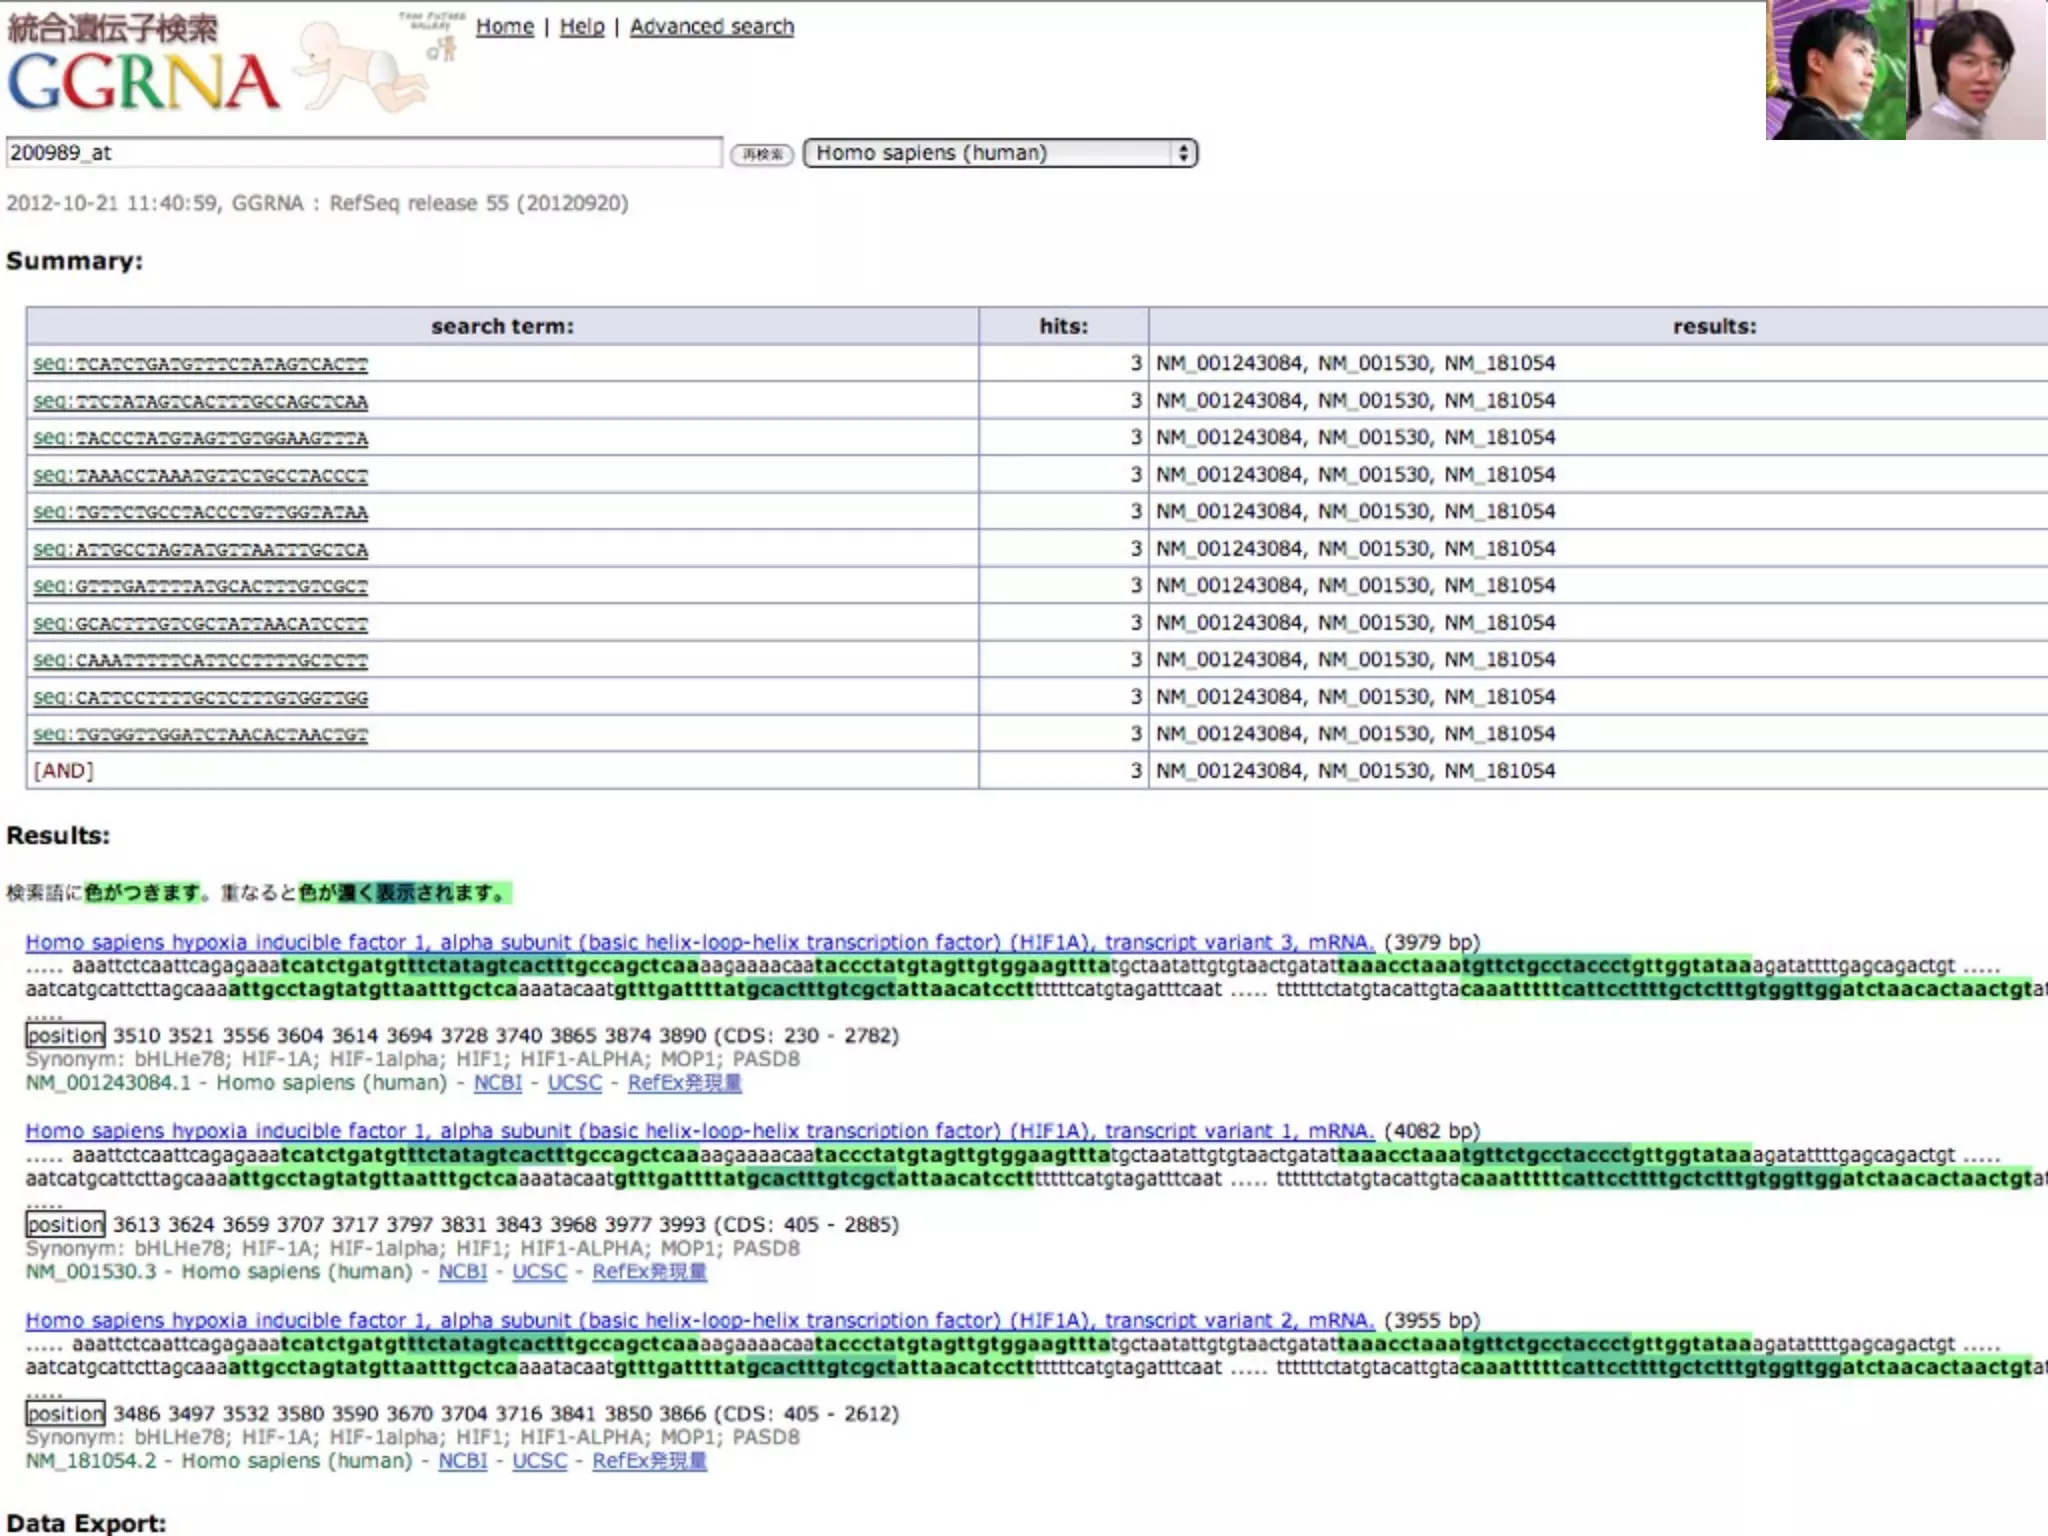This screenshot has width=2048, height=1536.
Task: Open search term seq:TACCCTATGTAGTTGTGGAAGTTTA
Action: [x=200, y=438]
